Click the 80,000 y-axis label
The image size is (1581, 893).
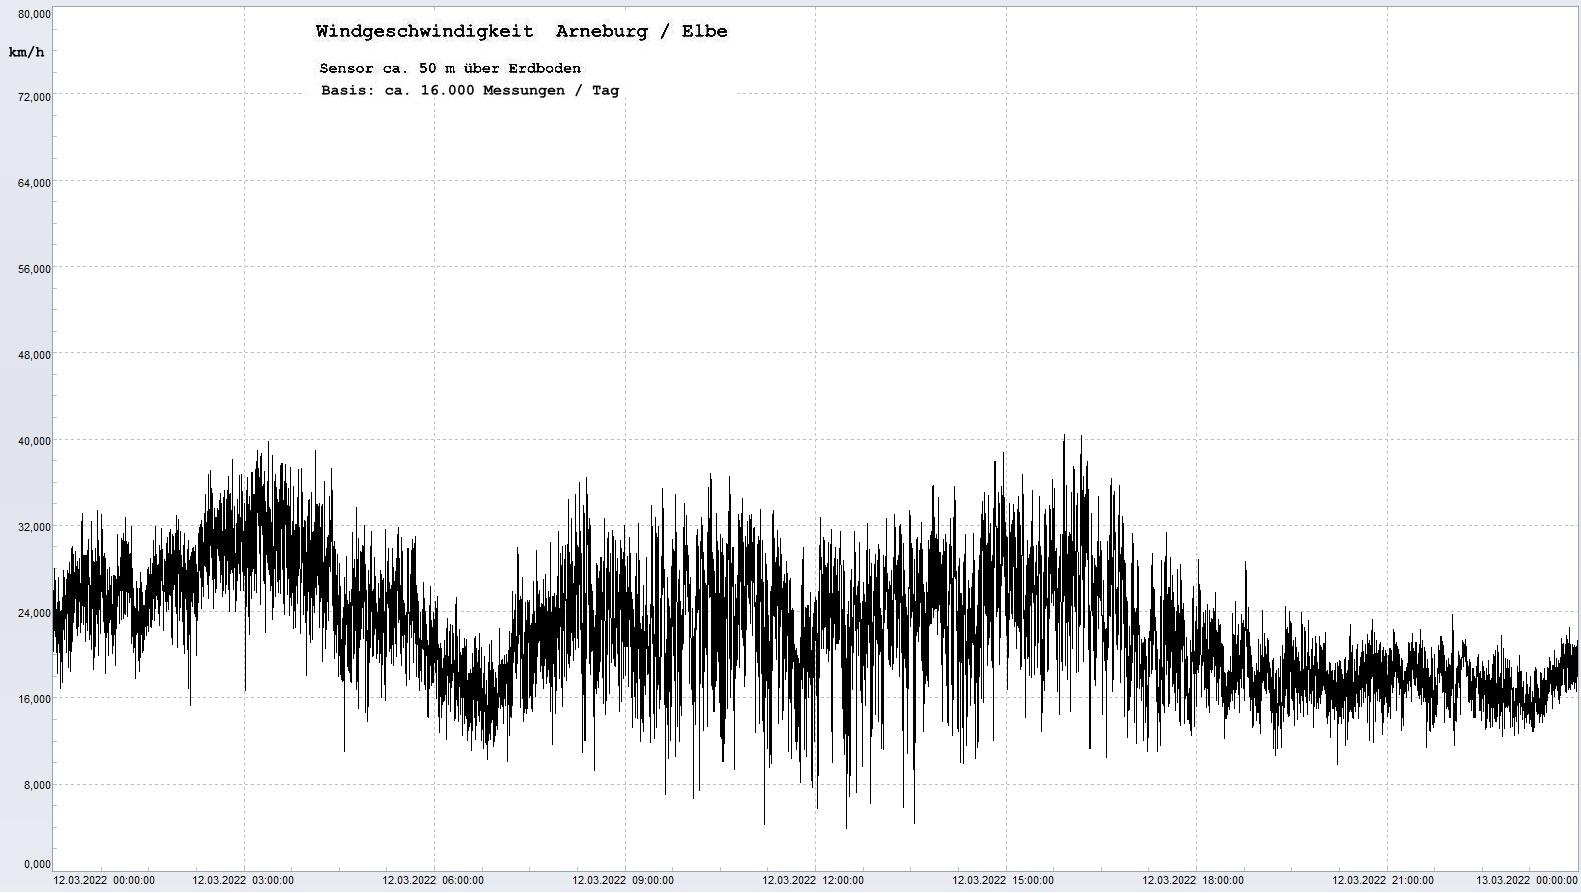(x=34, y=14)
